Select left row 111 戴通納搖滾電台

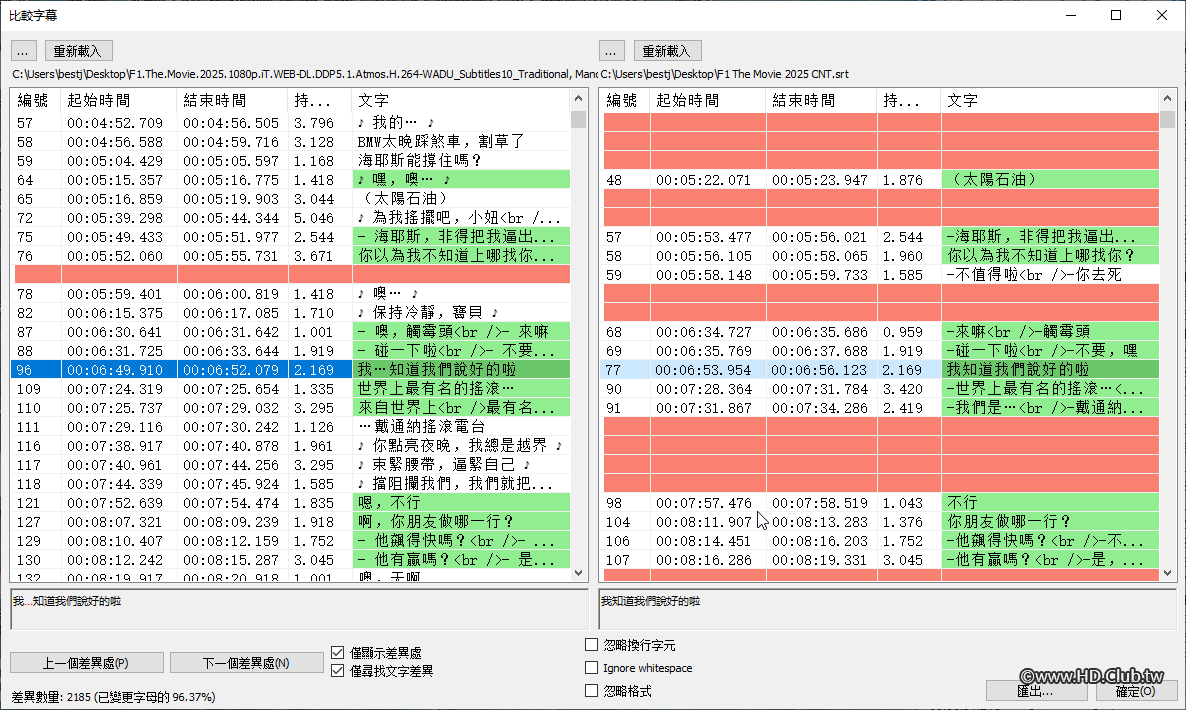coord(290,426)
